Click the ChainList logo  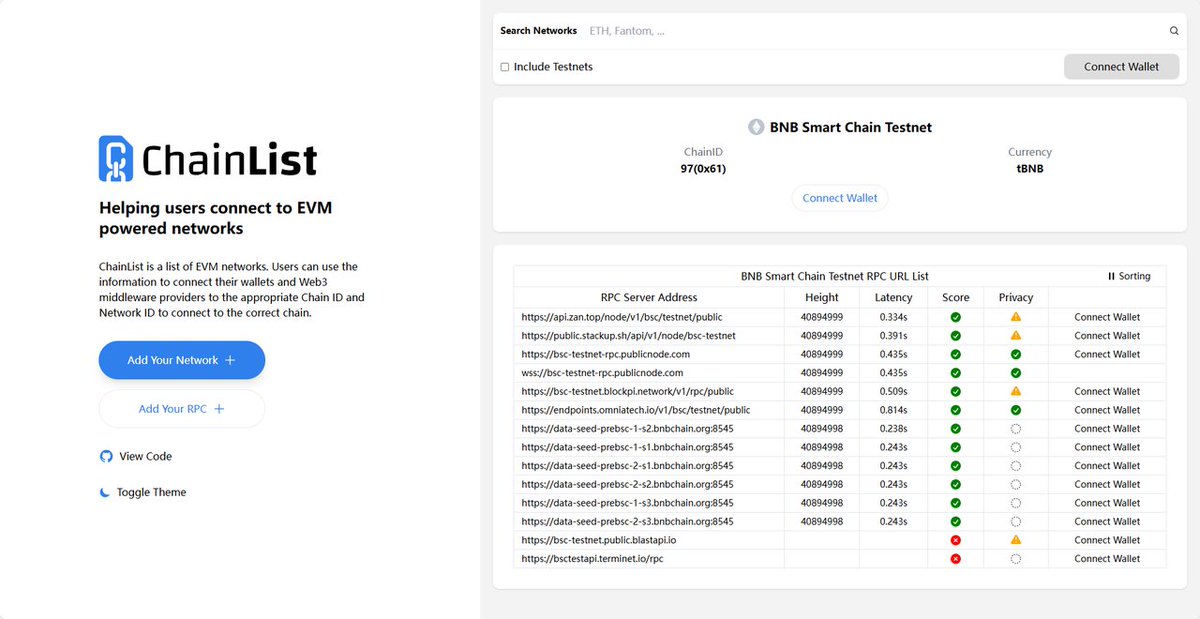(x=208, y=159)
